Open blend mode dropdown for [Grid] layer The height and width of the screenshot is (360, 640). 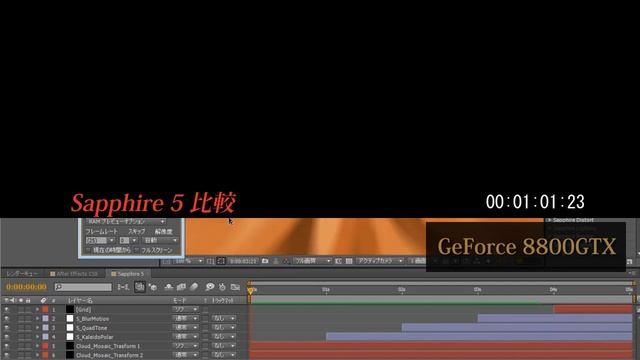click(x=185, y=310)
